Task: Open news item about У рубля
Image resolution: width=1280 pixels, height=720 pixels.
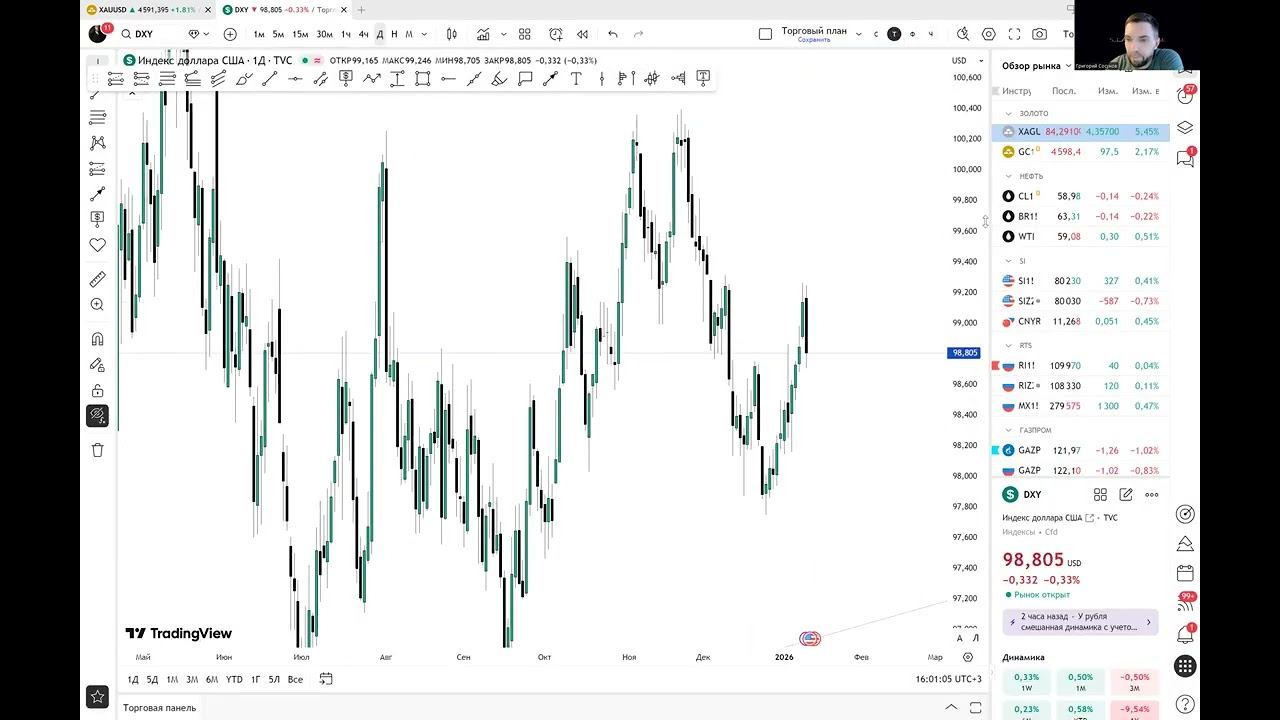Action: [1081, 622]
